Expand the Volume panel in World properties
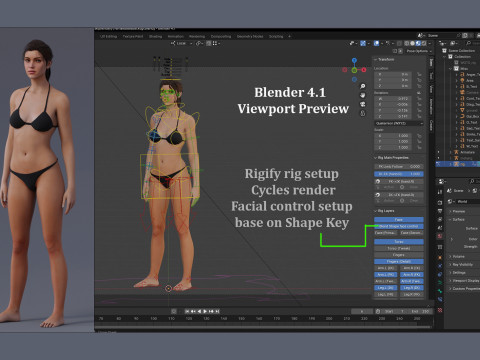Screen dimensions: 480x360 (x=457, y=257)
